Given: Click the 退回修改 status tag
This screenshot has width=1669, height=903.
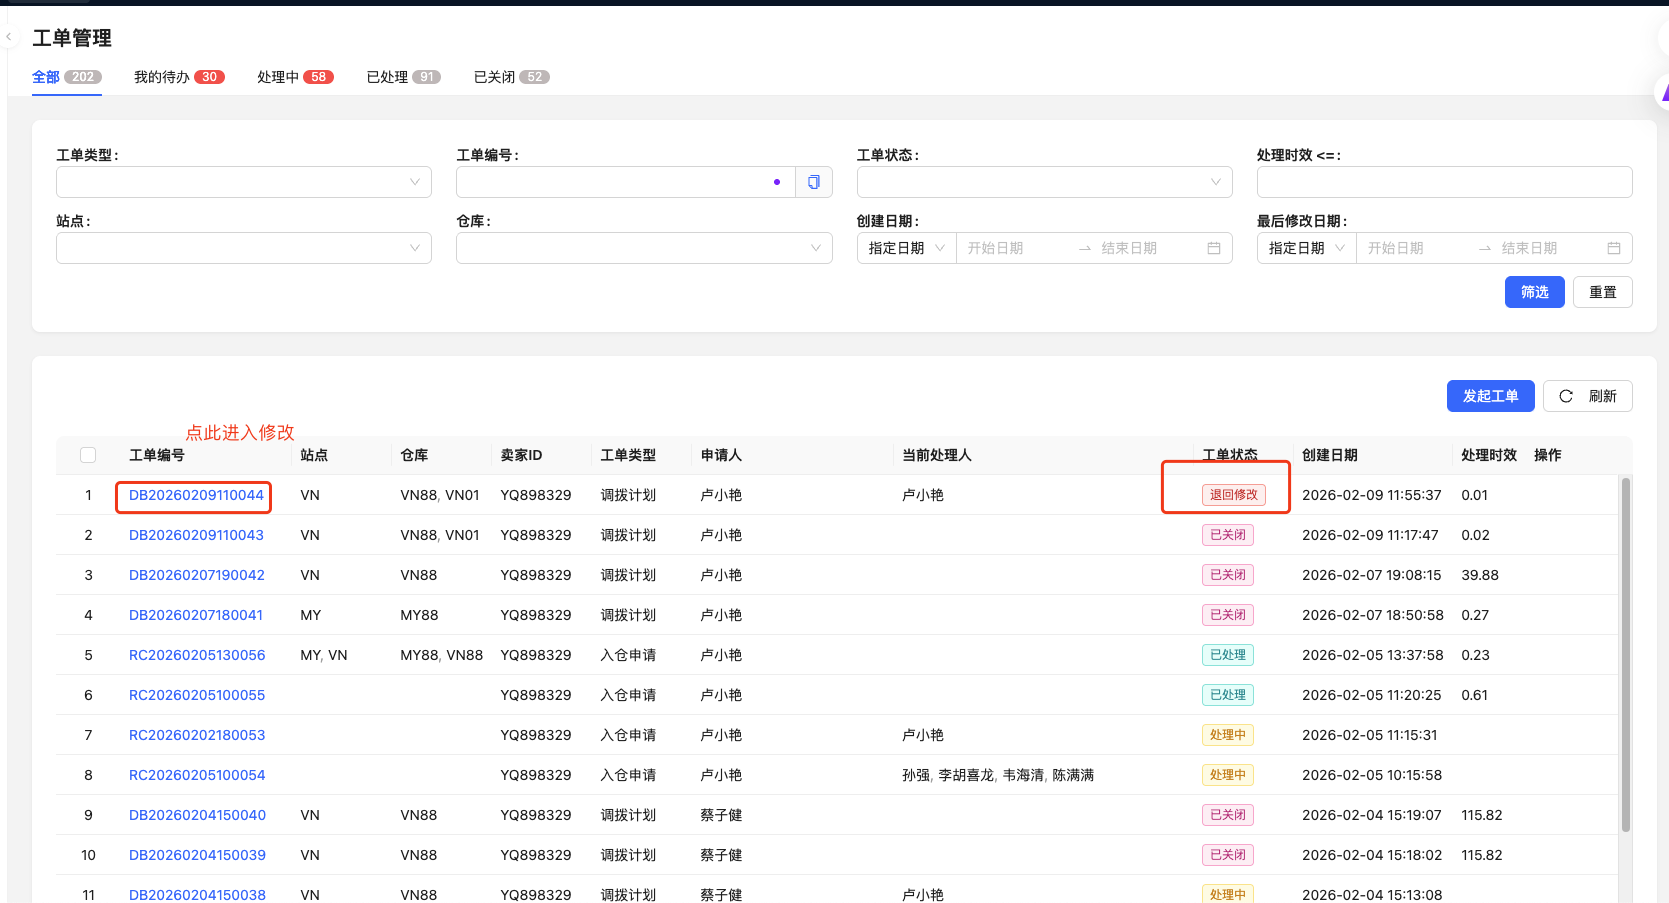Looking at the screenshot, I should click(1233, 495).
